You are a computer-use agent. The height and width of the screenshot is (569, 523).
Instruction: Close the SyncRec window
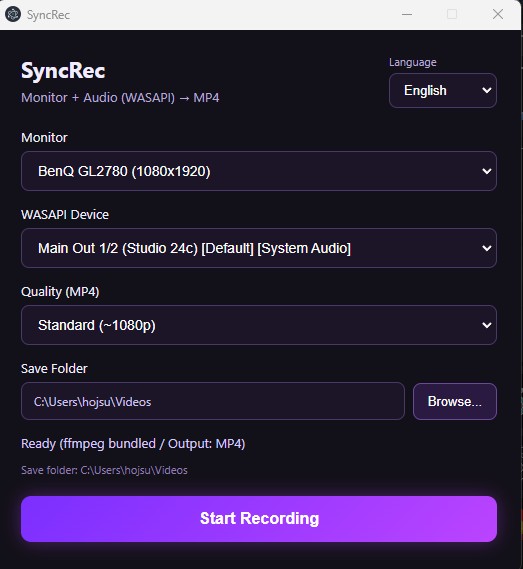click(x=498, y=15)
